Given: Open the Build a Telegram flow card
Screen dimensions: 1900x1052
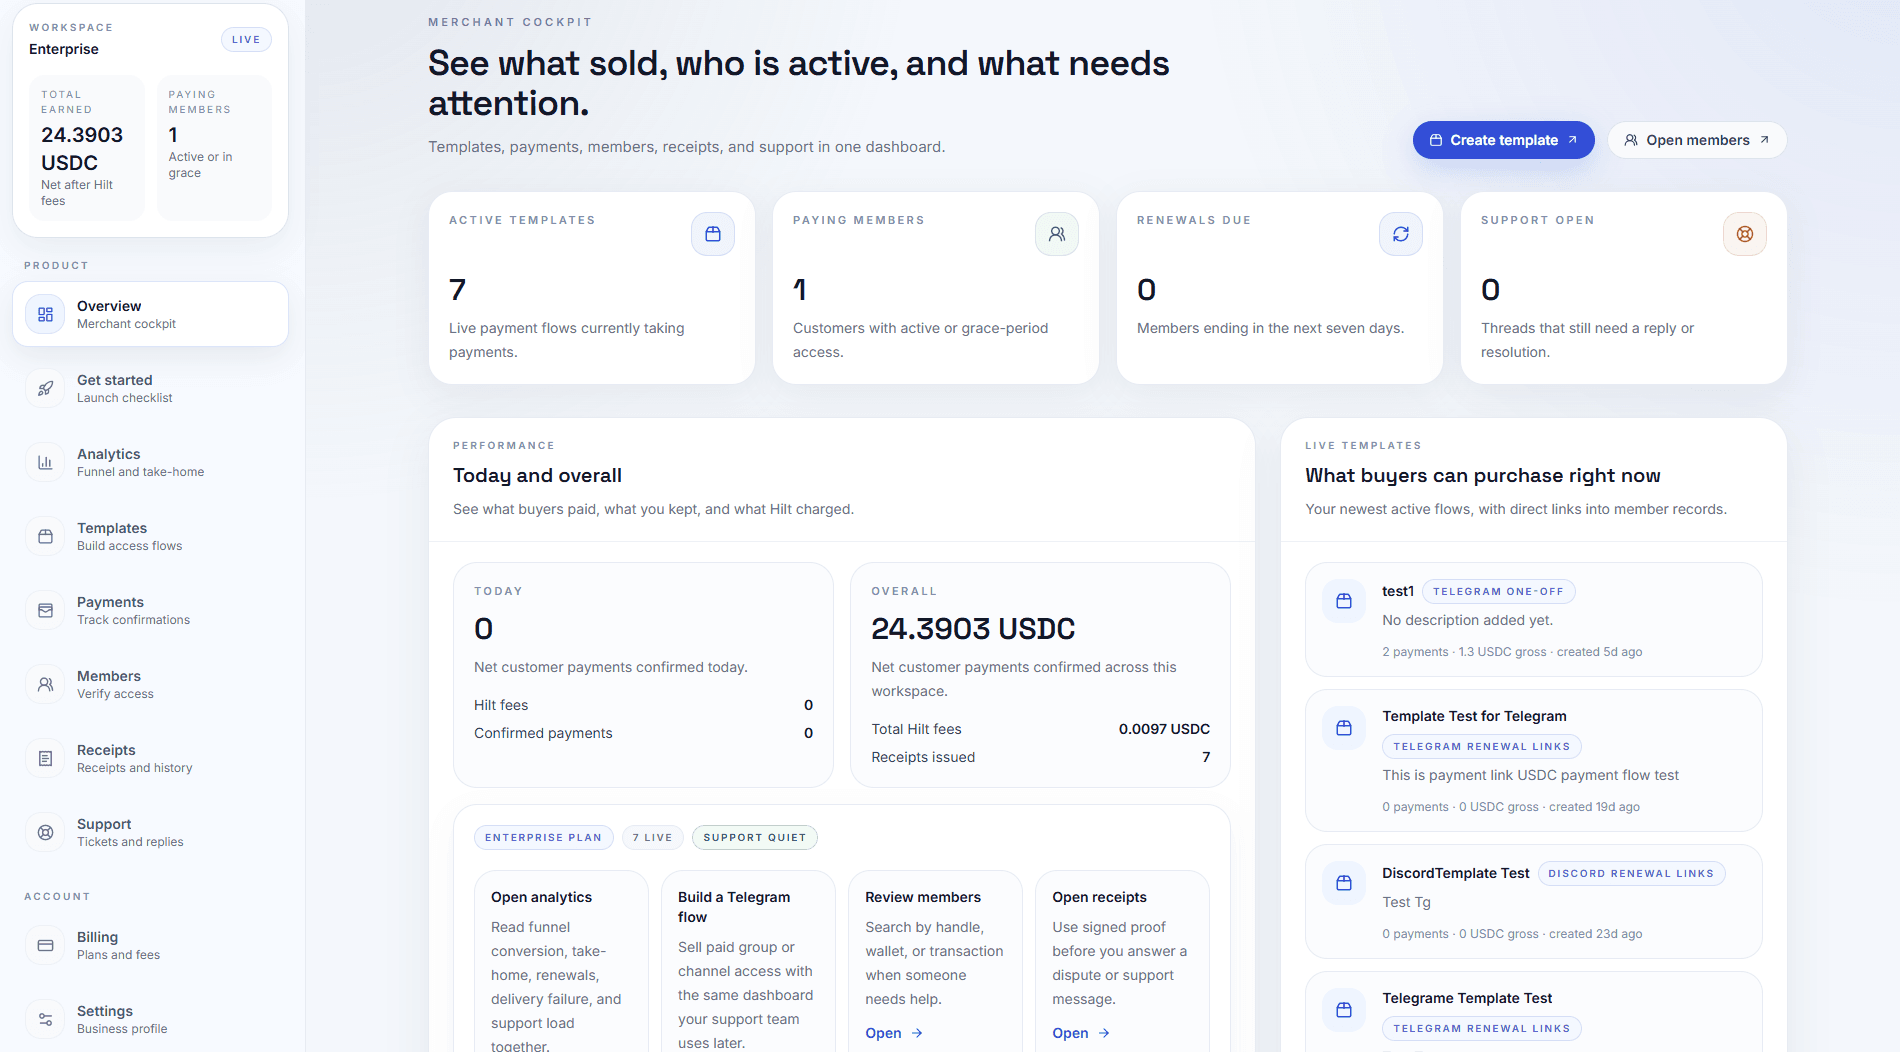Looking at the screenshot, I should pyautogui.click(x=748, y=961).
